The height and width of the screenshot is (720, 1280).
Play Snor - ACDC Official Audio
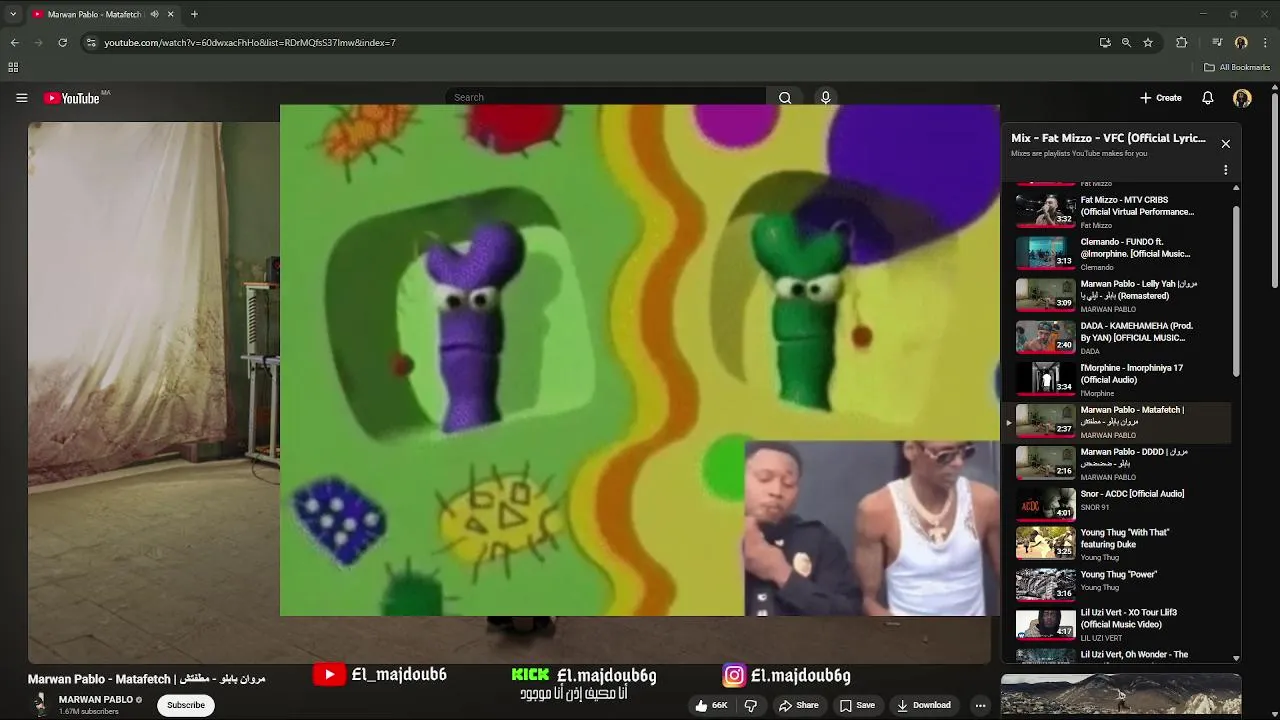pyautogui.click(x=1118, y=505)
